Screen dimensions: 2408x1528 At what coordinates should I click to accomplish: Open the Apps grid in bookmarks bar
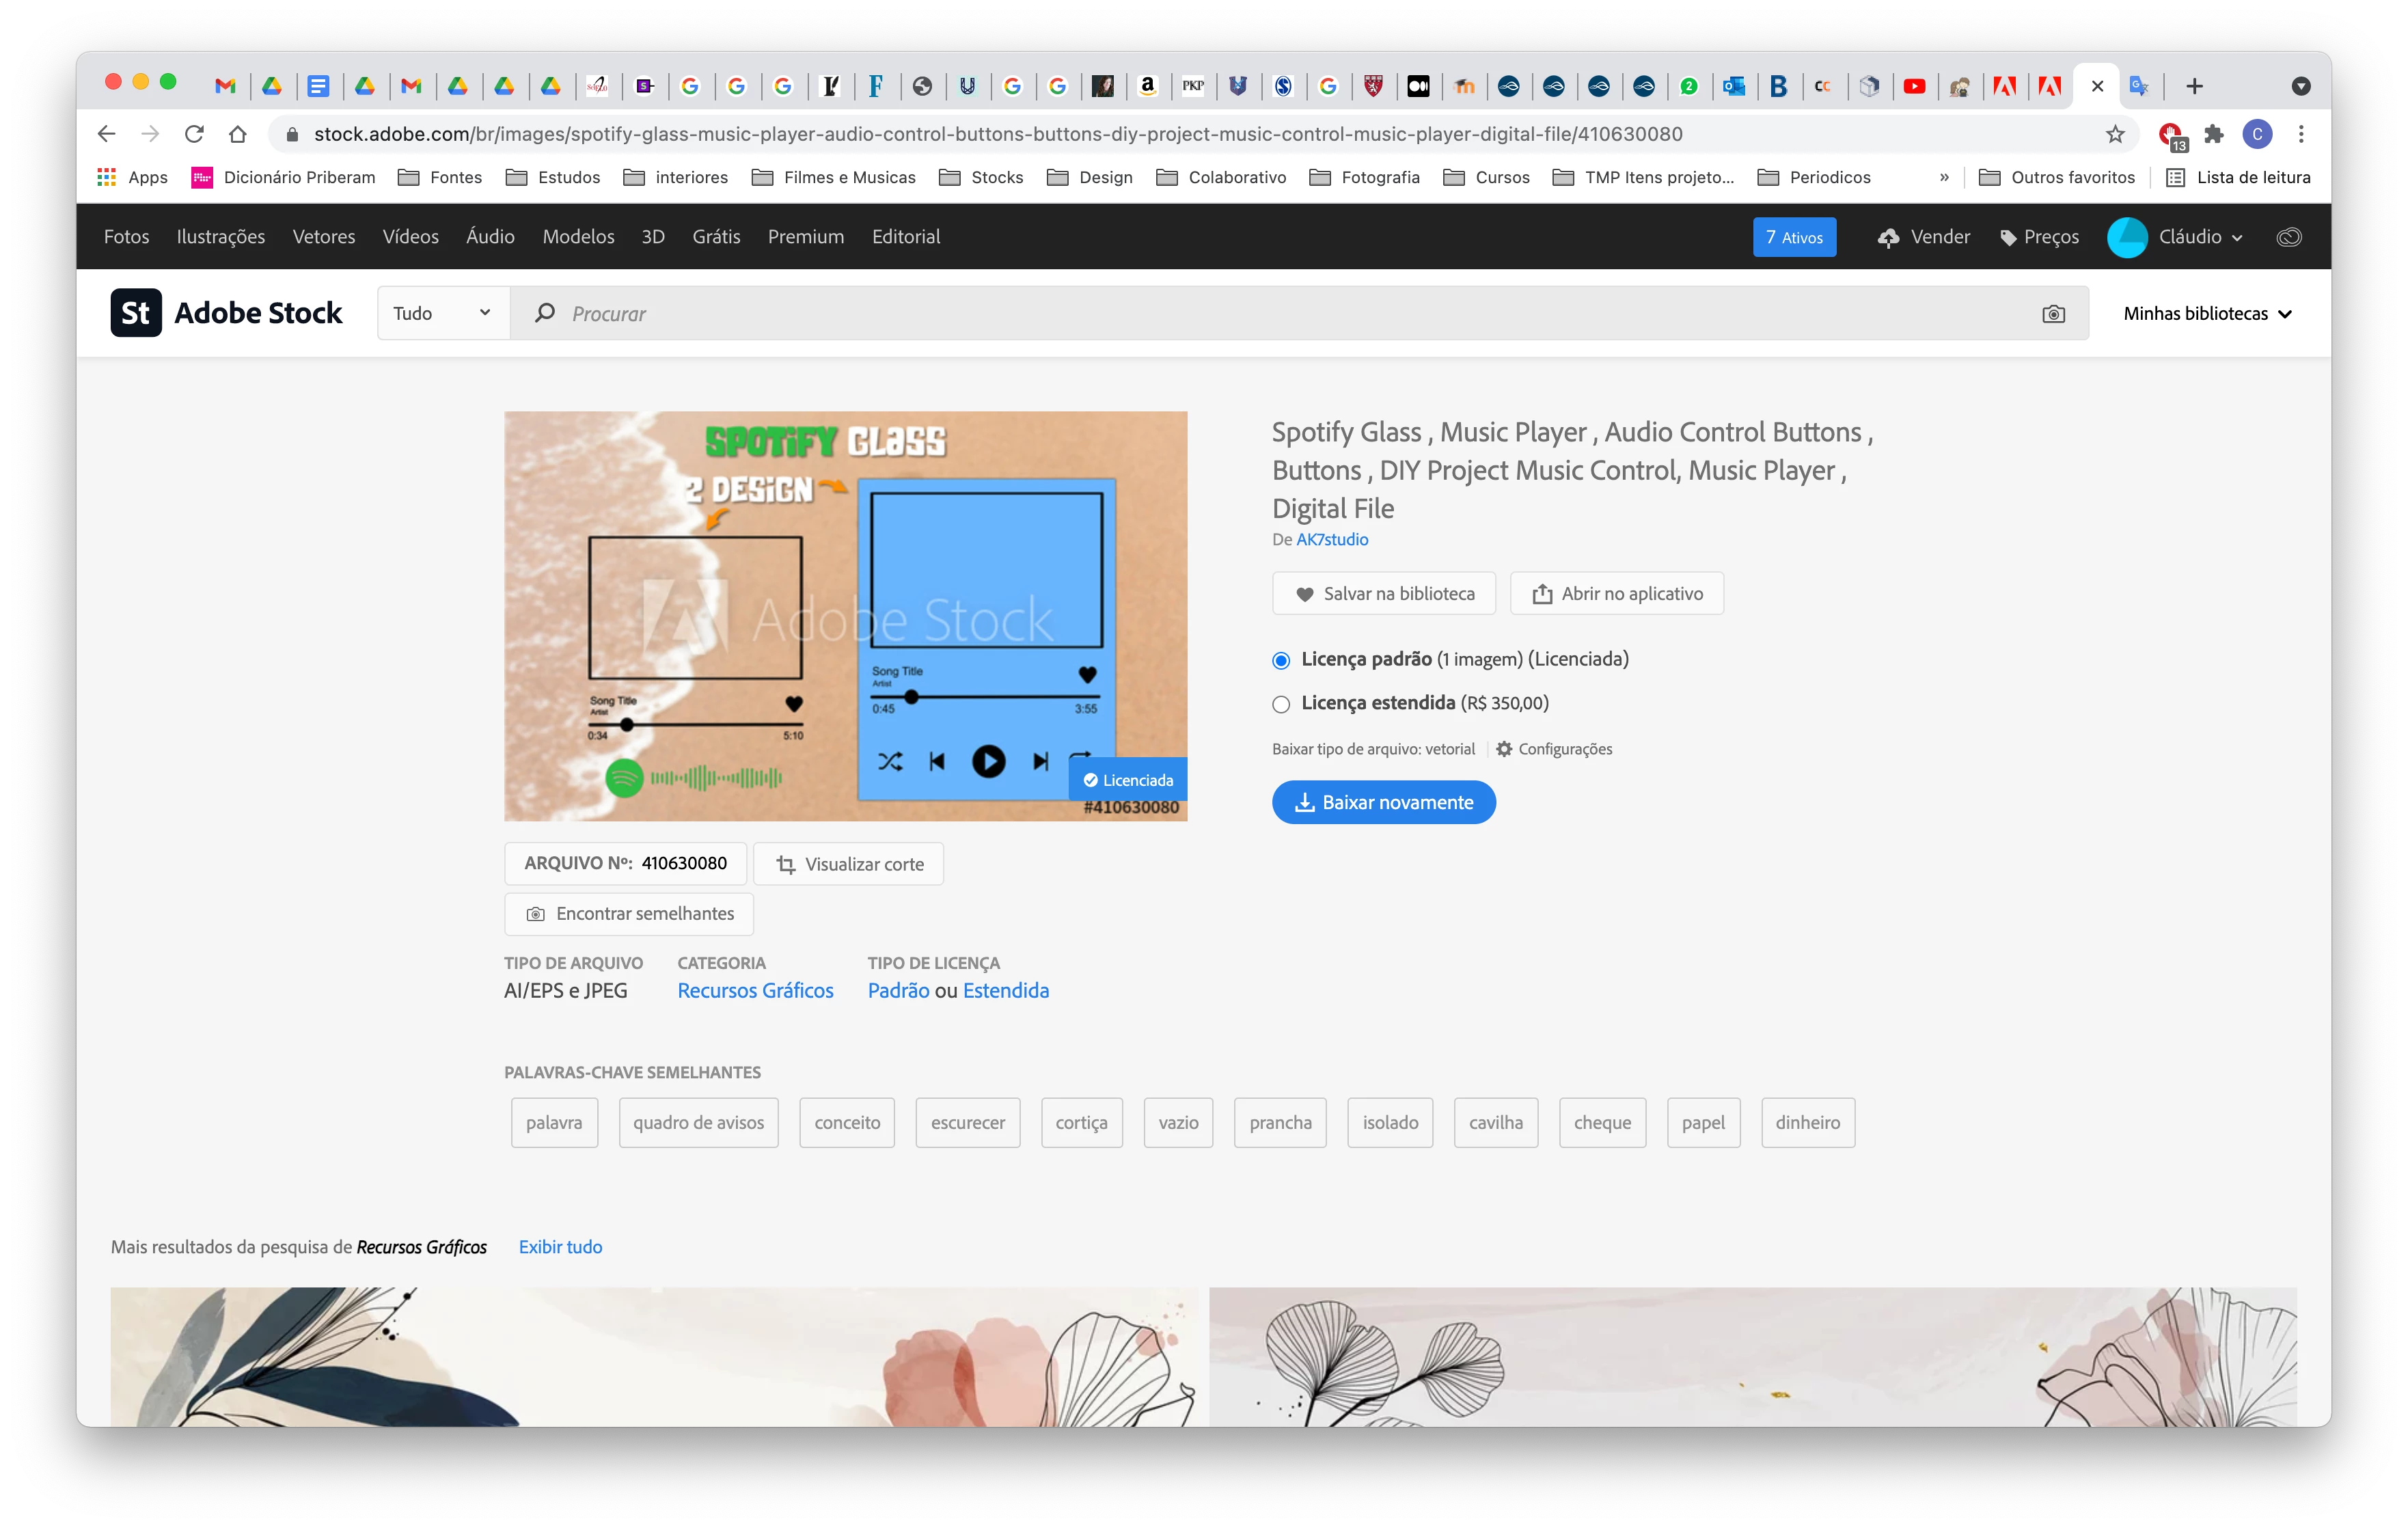click(107, 177)
